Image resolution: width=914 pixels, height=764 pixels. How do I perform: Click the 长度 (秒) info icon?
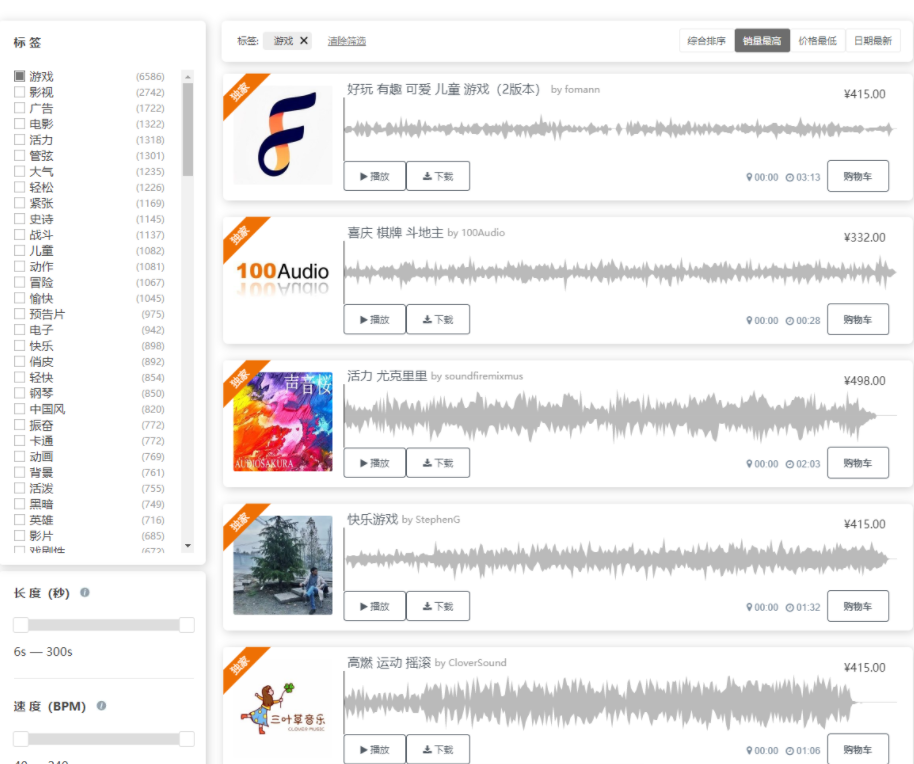(x=85, y=592)
